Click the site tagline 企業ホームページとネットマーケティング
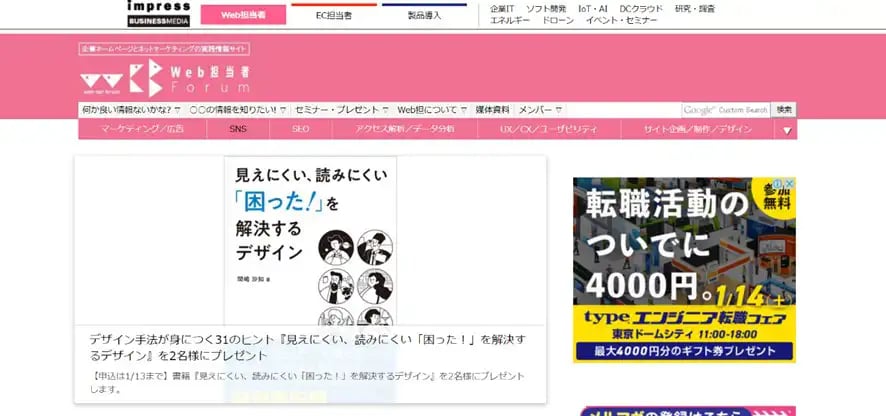The width and height of the screenshot is (886, 416). (164, 49)
